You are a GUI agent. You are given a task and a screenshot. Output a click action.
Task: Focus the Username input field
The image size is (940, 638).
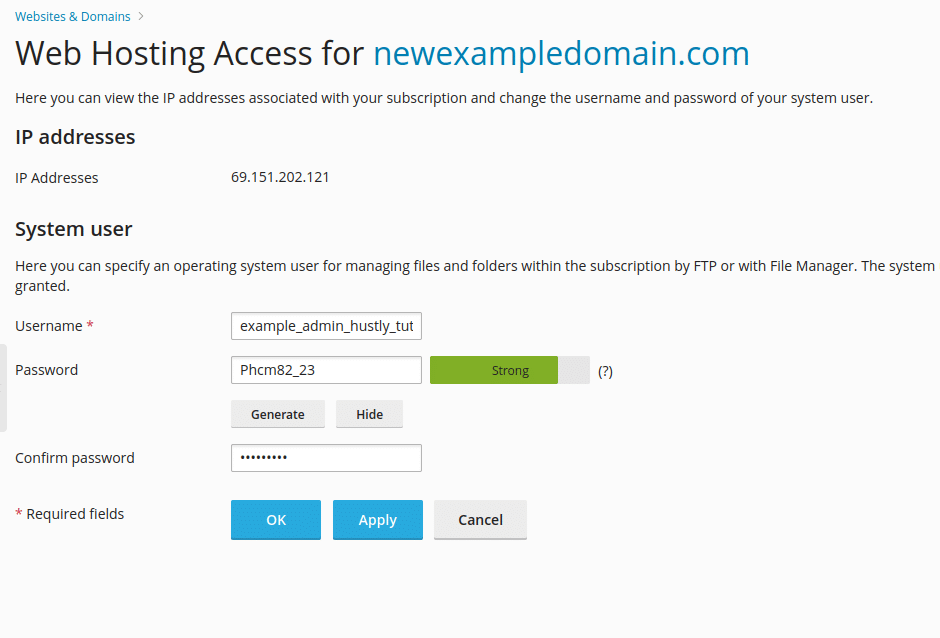click(326, 325)
